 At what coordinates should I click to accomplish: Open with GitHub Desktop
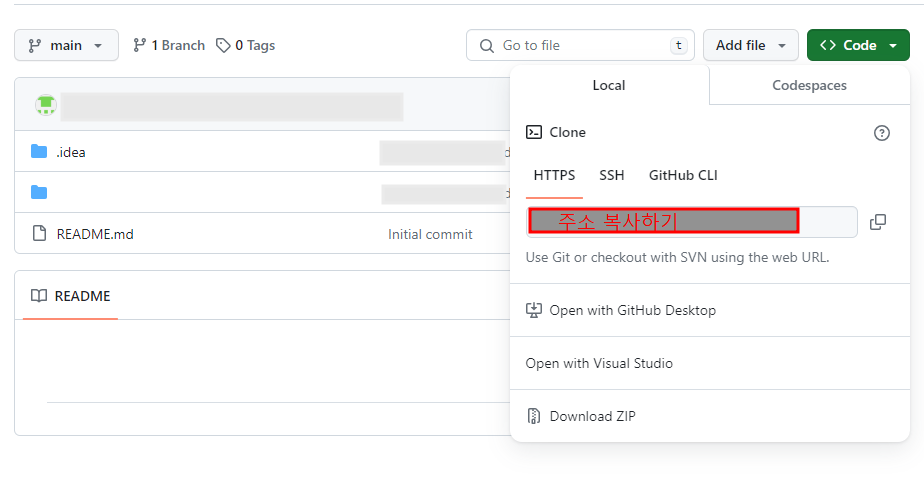tap(710, 310)
